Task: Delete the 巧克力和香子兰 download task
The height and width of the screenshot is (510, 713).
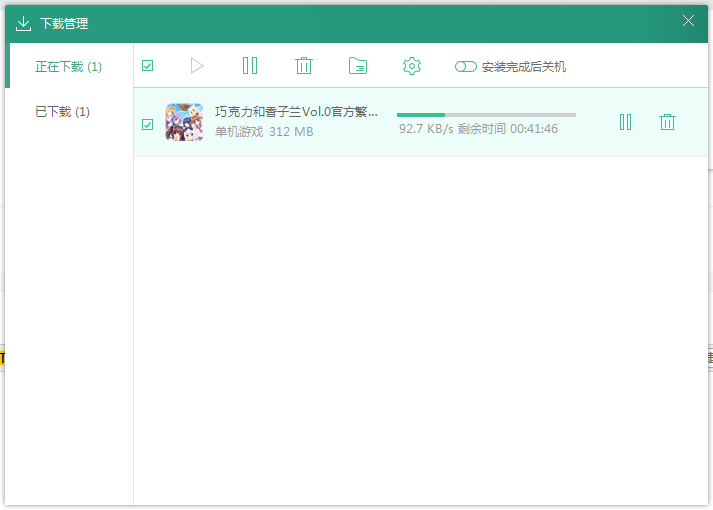Action: (x=667, y=122)
